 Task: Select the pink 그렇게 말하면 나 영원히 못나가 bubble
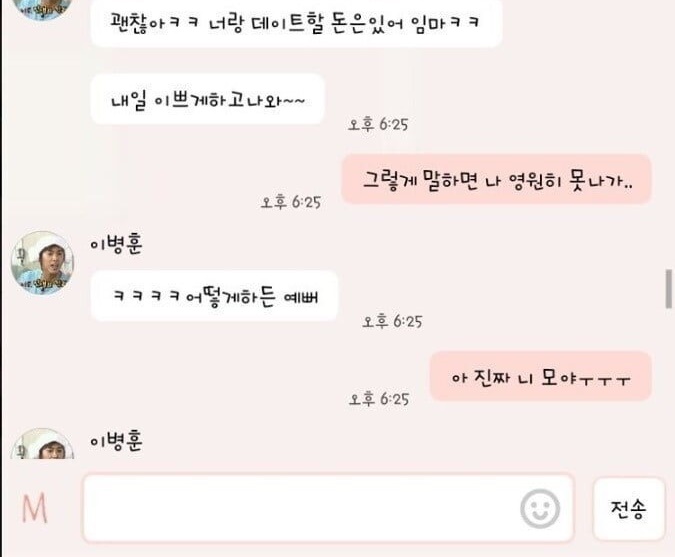tap(496, 179)
